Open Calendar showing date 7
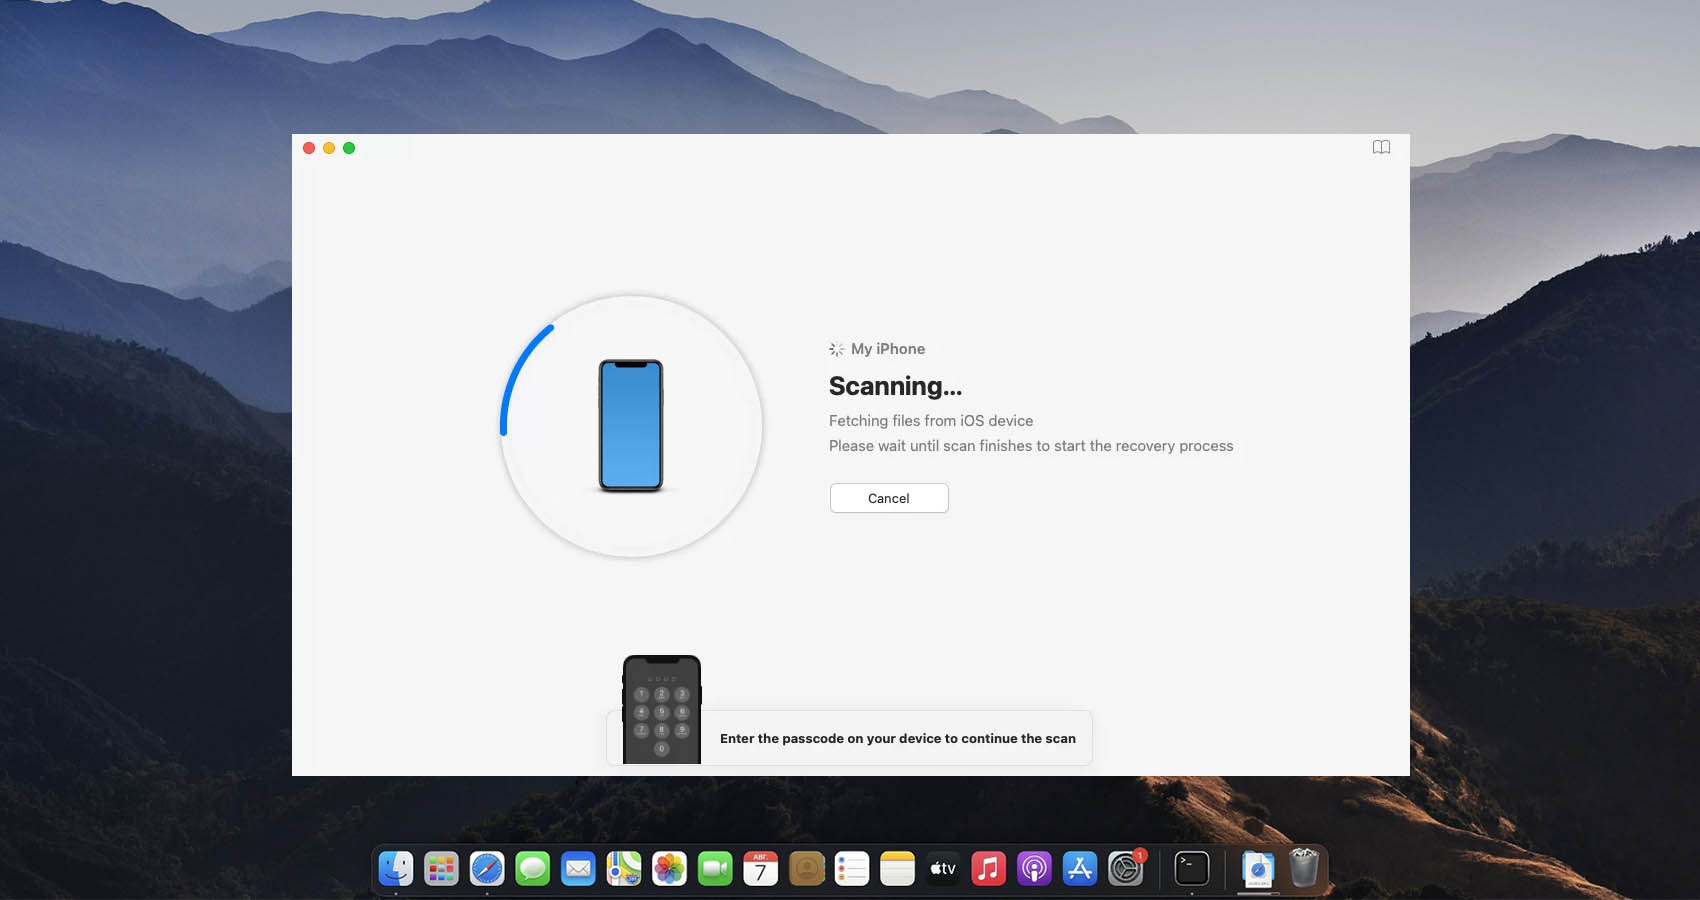The image size is (1700, 900). (760, 868)
